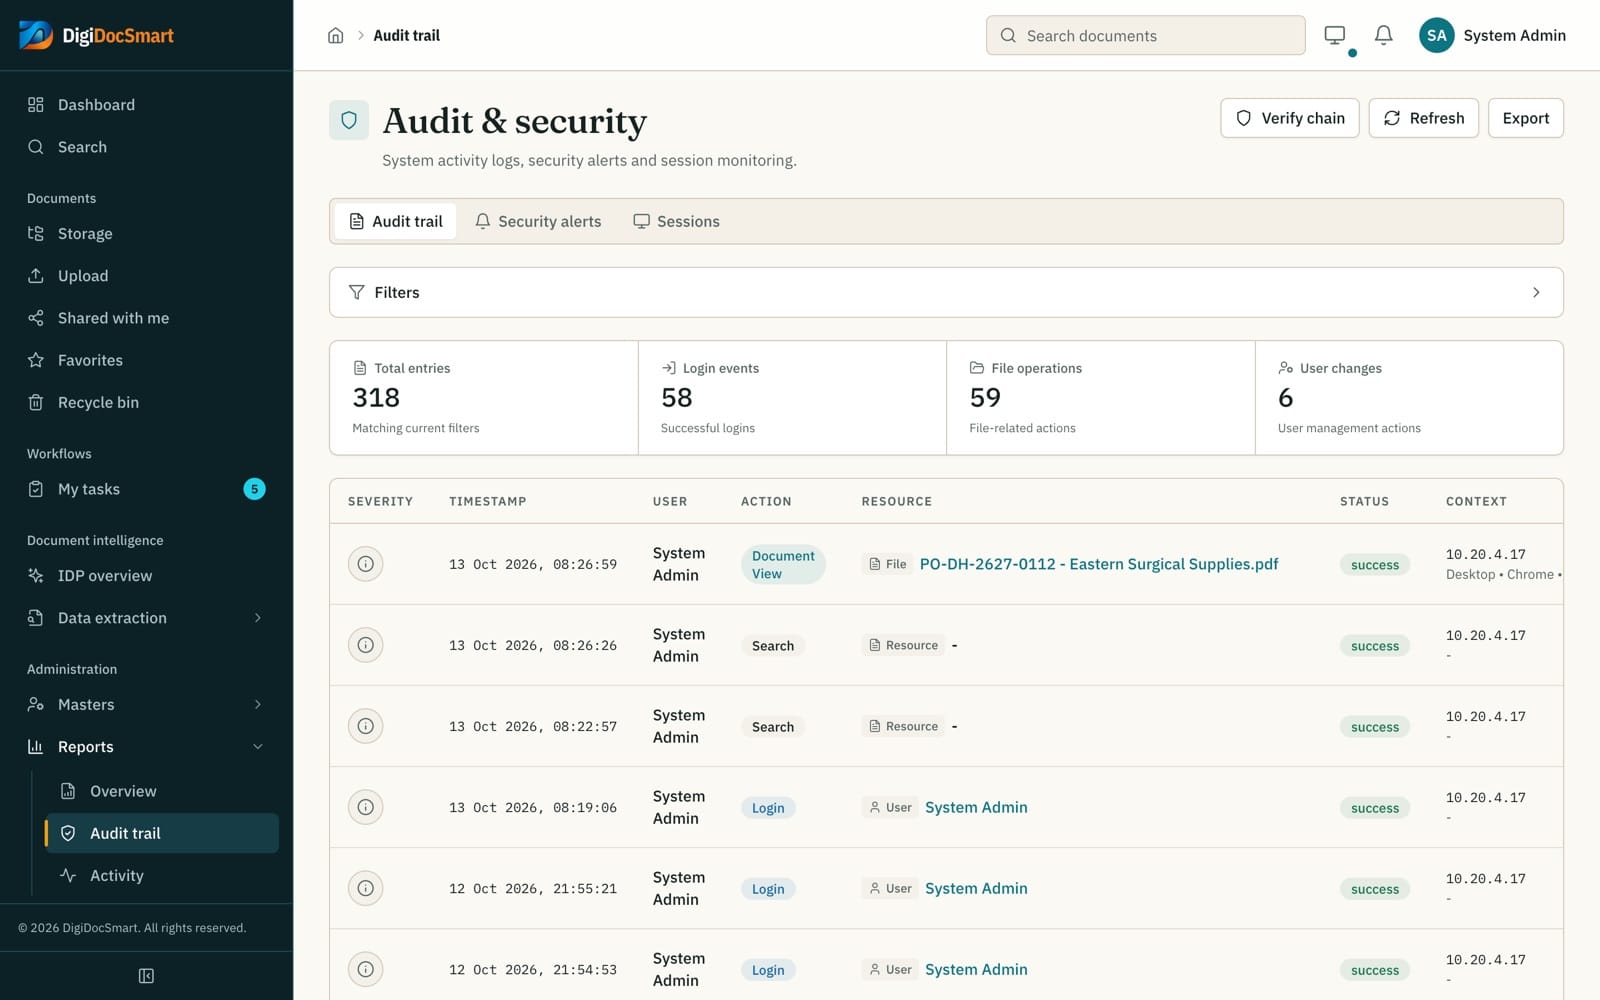Click Document View action badge
This screenshot has width=1600, height=1000.
pos(783,565)
